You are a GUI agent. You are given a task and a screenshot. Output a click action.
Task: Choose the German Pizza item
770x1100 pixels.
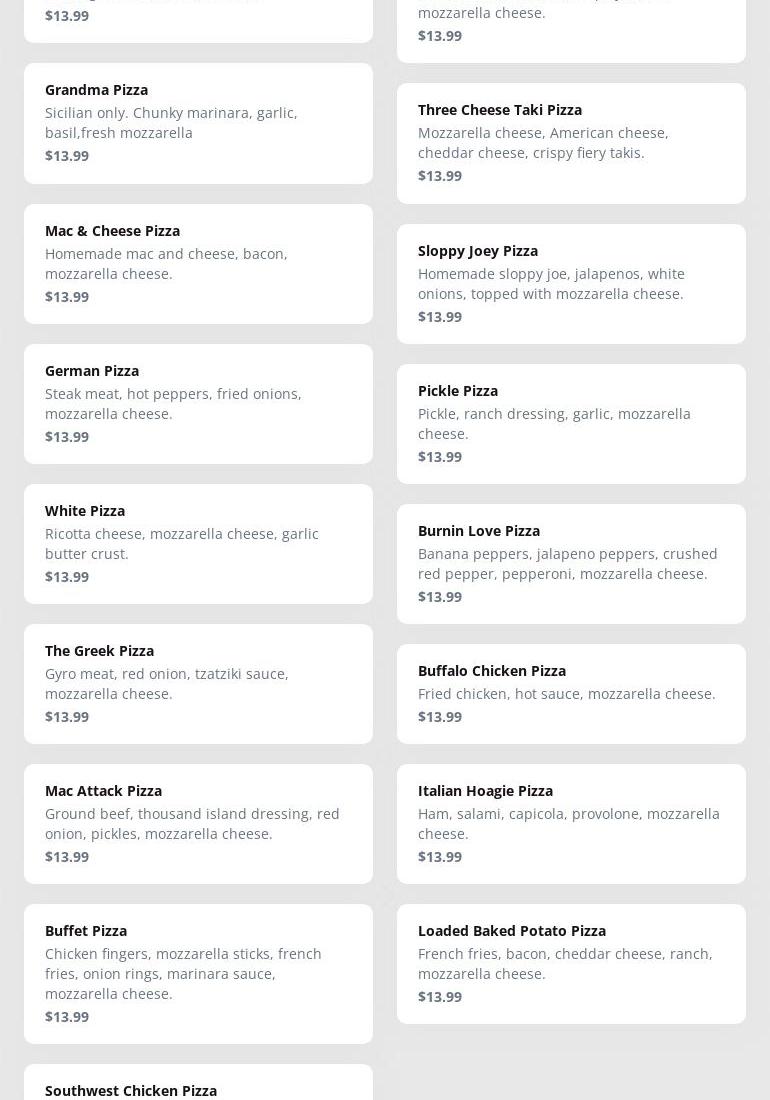pyautogui.click(x=198, y=404)
